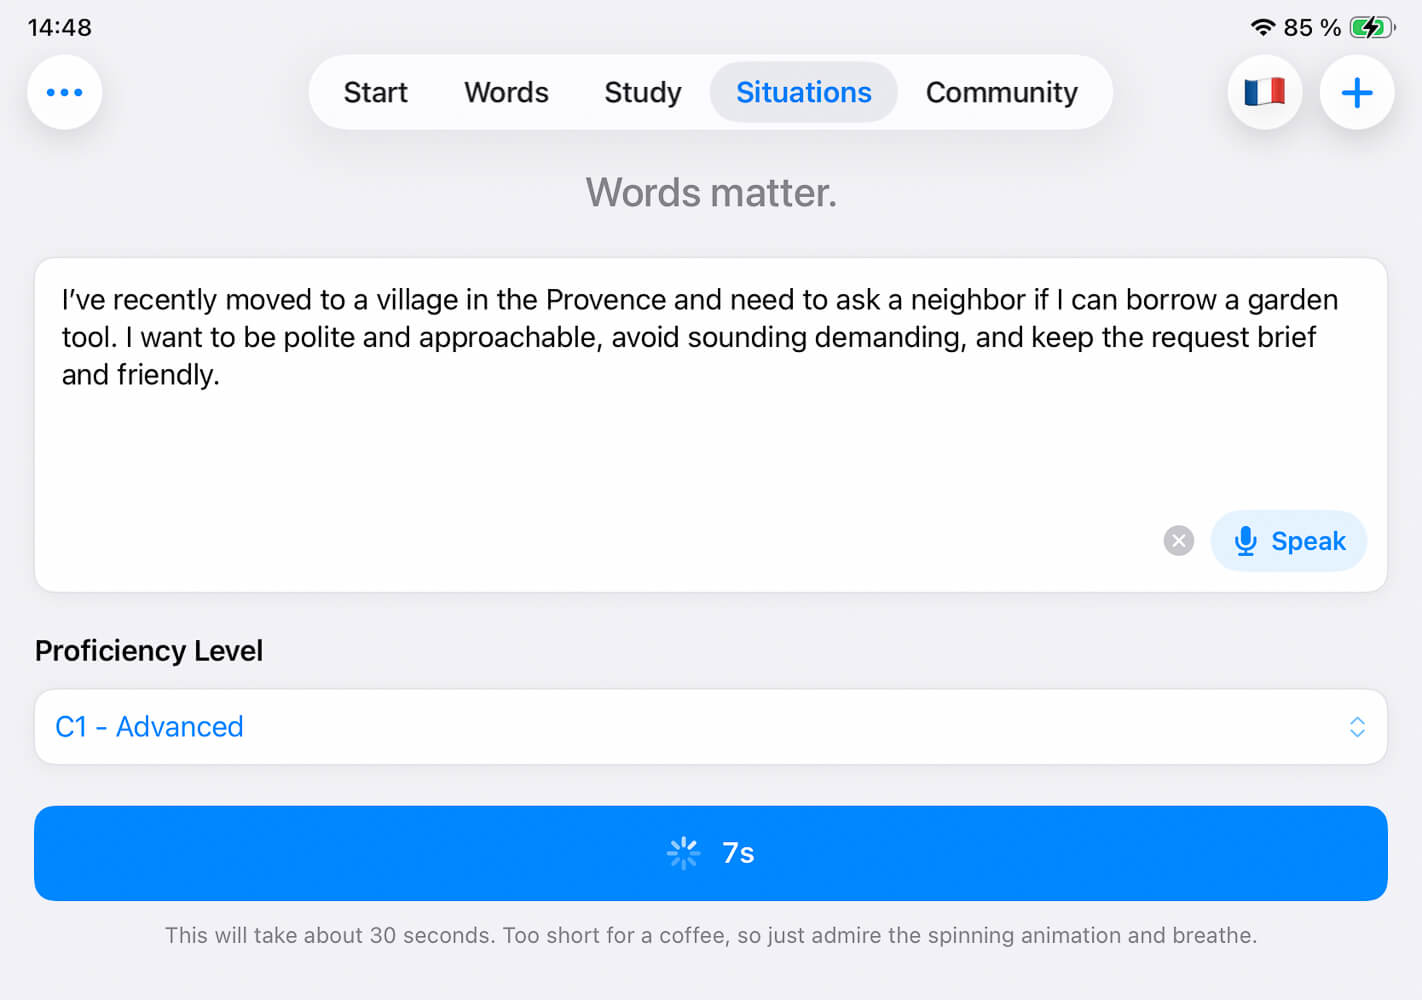This screenshot has height=1000, width=1422.
Task: Tap the 14:48 clock in status bar
Action: coord(60,27)
